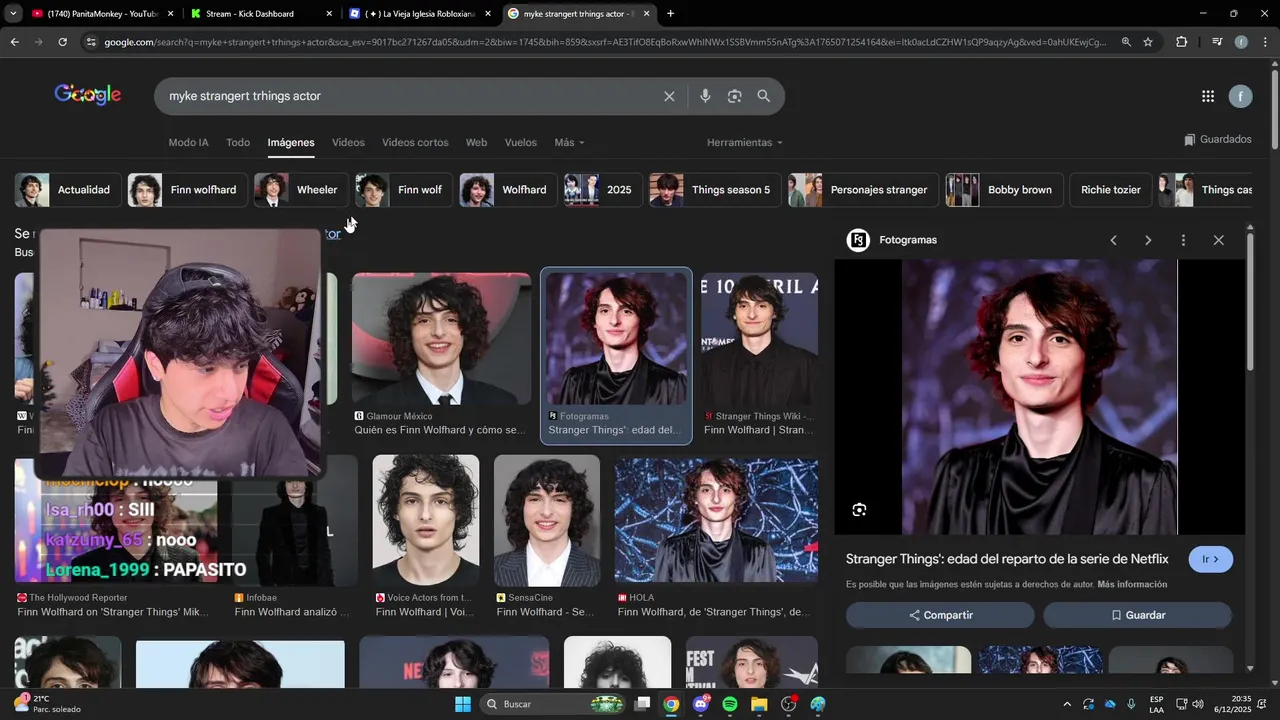Image resolution: width=1280 pixels, height=720 pixels.
Task: Open Guardados saved items
Action: 1217,140
